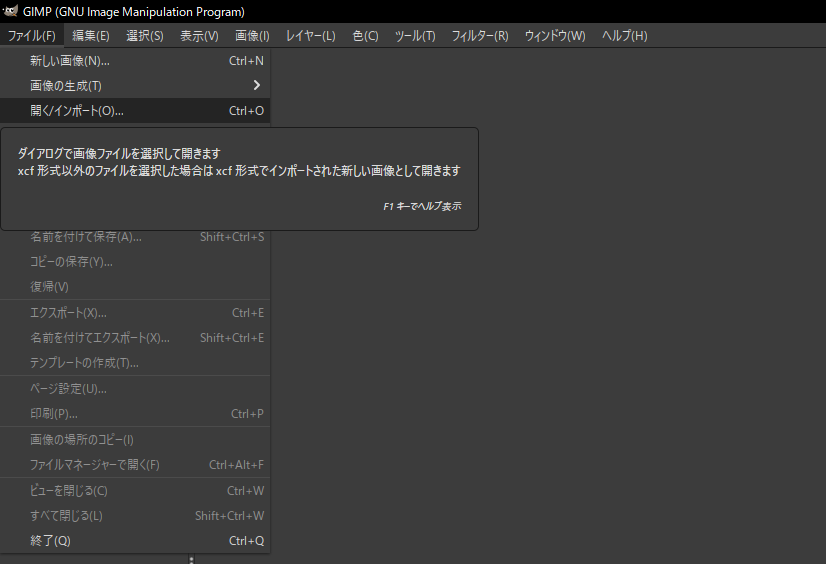Expand the 画像の生成(T) submenu arrow
The height and width of the screenshot is (564, 826).
click(x=257, y=85)
